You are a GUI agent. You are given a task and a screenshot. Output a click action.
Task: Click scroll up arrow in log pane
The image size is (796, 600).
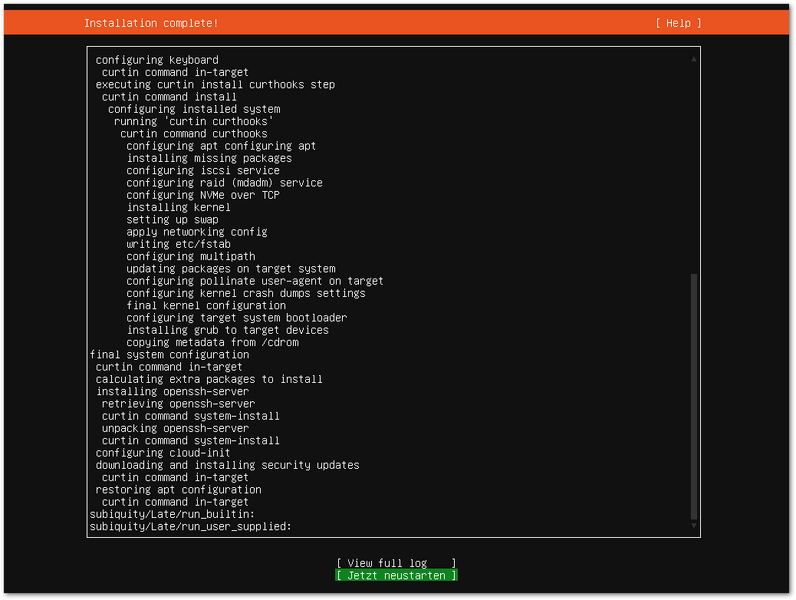[x=693, y=59]
